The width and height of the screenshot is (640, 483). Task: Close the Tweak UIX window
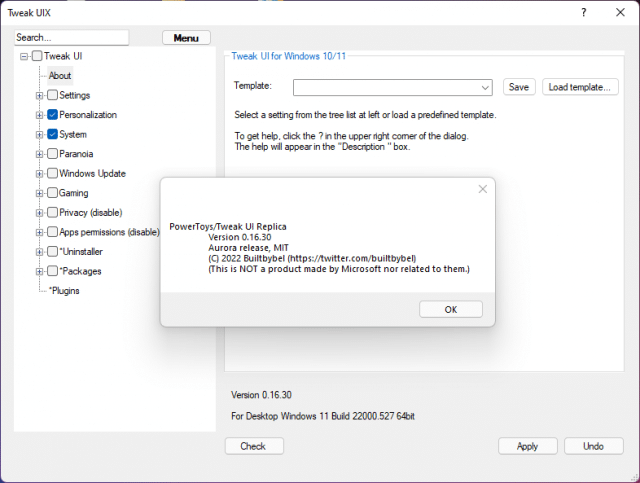click(620, 13)
